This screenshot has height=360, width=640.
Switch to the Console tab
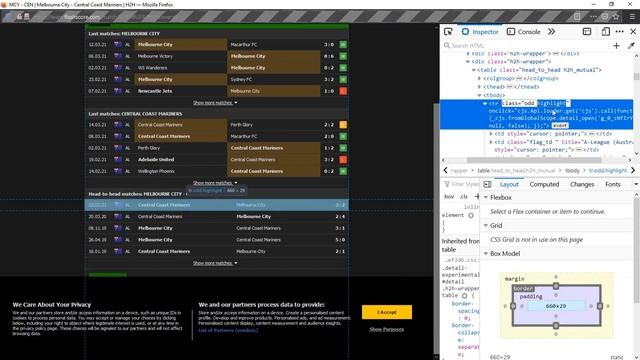[x=524, y=32]
